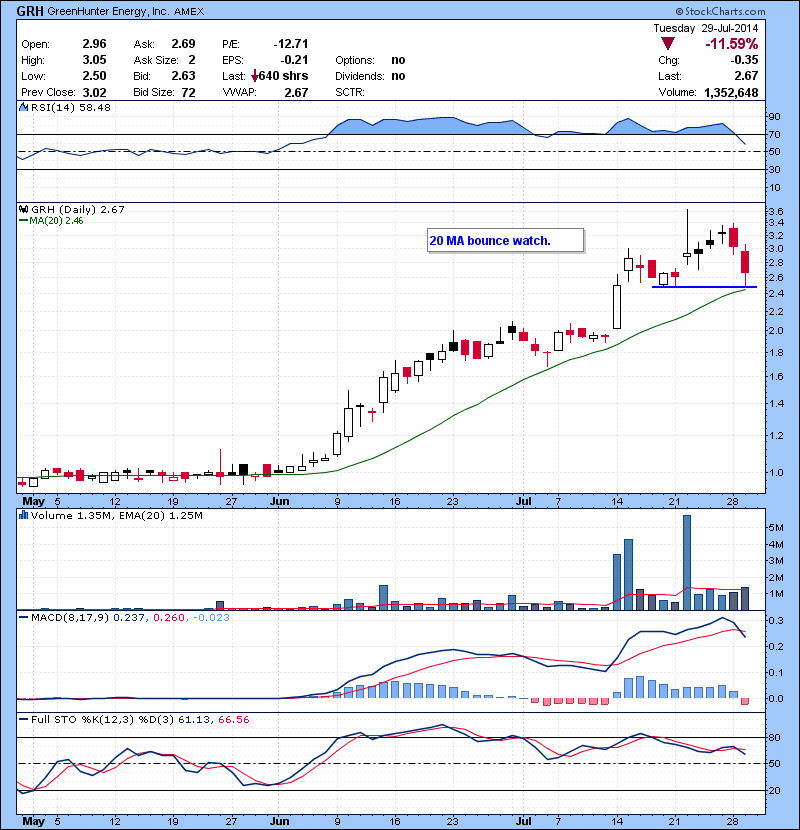The image size is (800, 830).
Task: Select the date Tuesday 29-Jul-2014
Action: (705, 28)
